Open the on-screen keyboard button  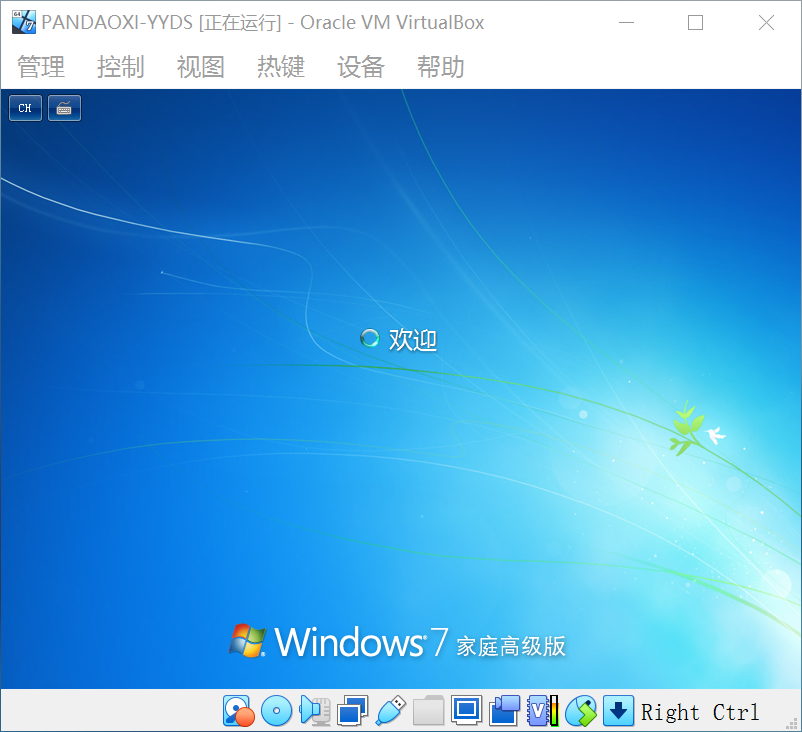(64, 108)
